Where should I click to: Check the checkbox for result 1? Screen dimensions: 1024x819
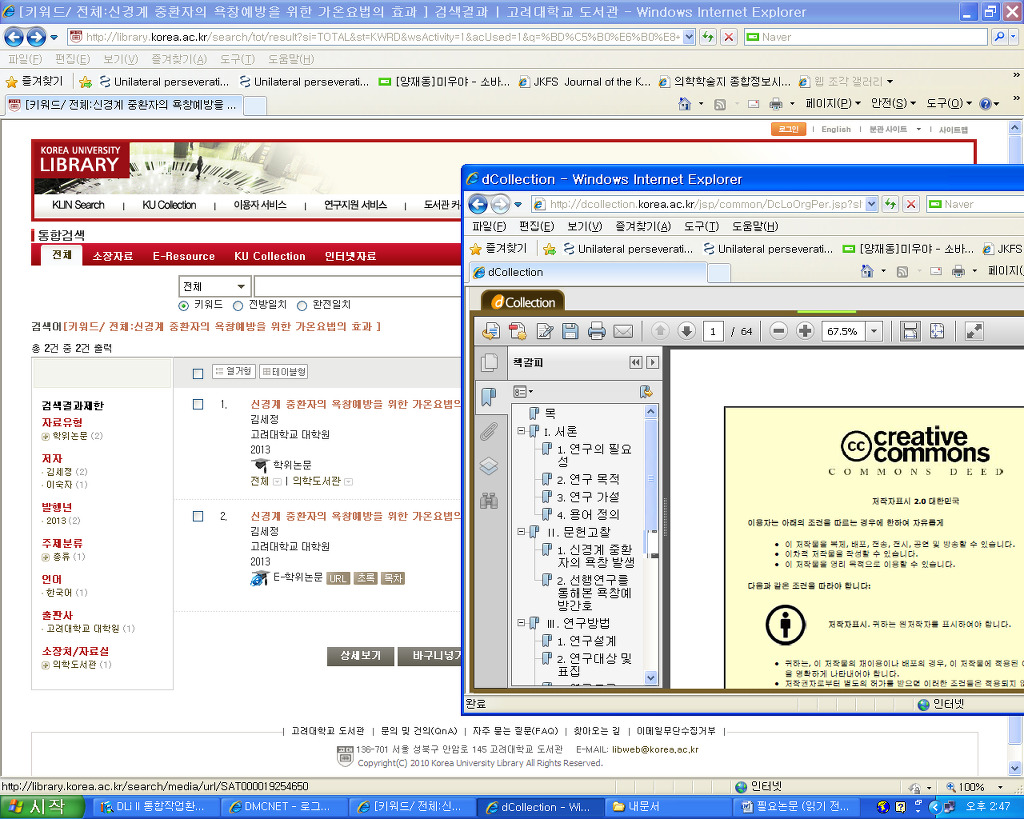point(198,404)
